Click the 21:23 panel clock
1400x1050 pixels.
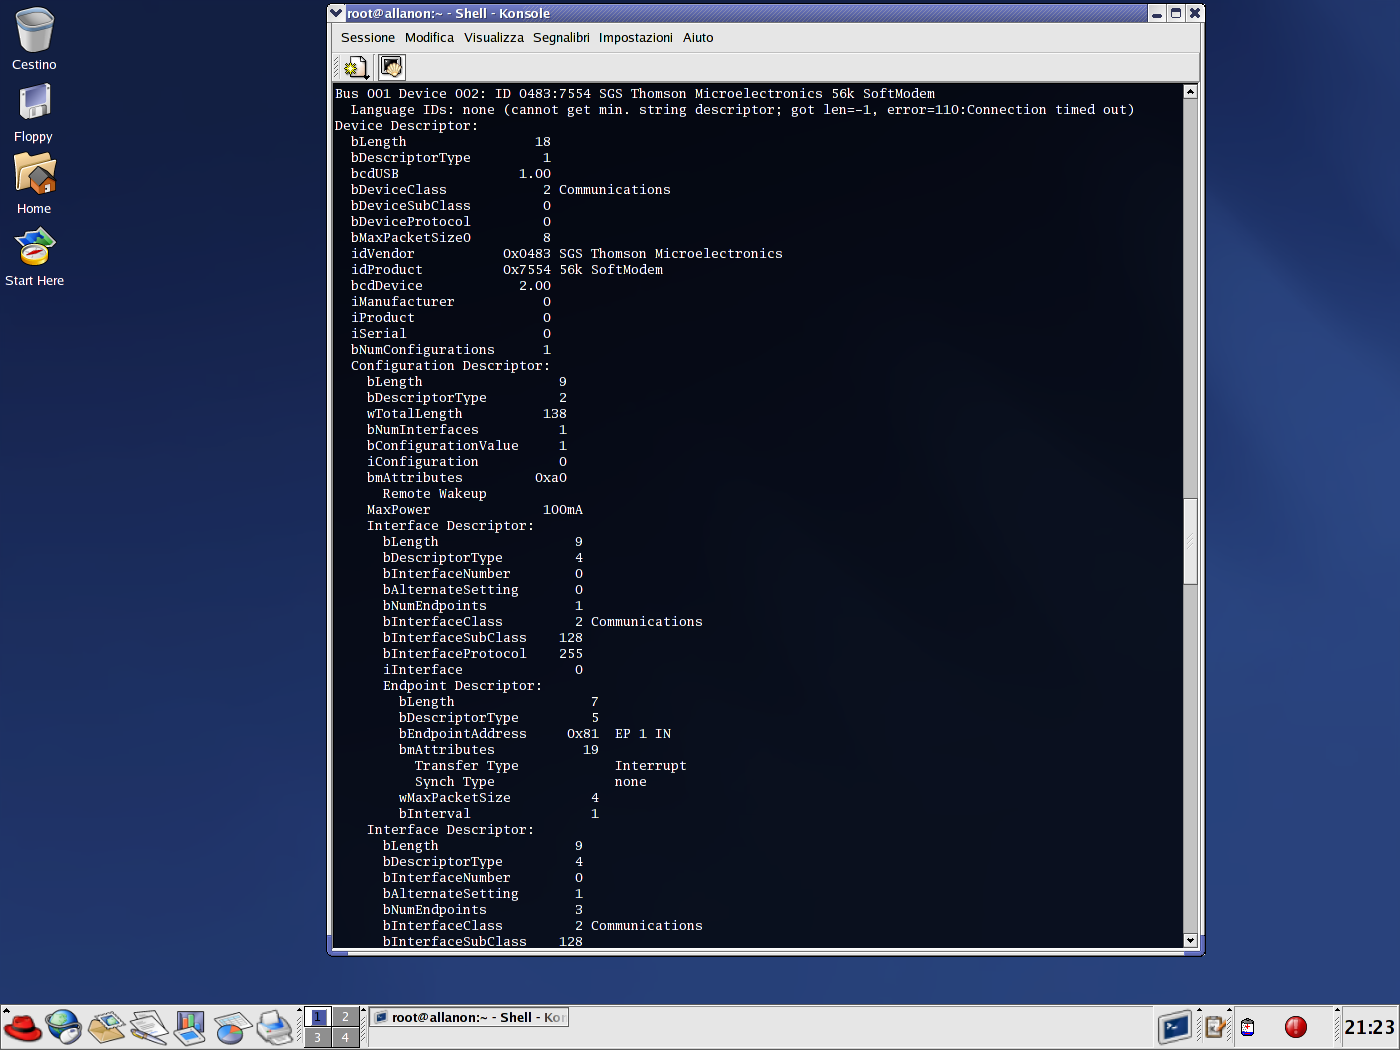1369,1027
